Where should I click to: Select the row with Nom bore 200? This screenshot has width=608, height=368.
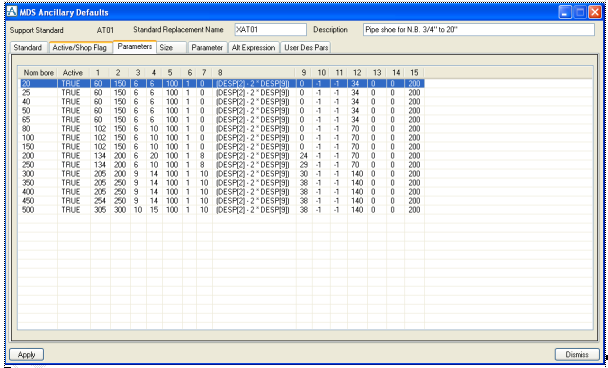click(222, 155)
